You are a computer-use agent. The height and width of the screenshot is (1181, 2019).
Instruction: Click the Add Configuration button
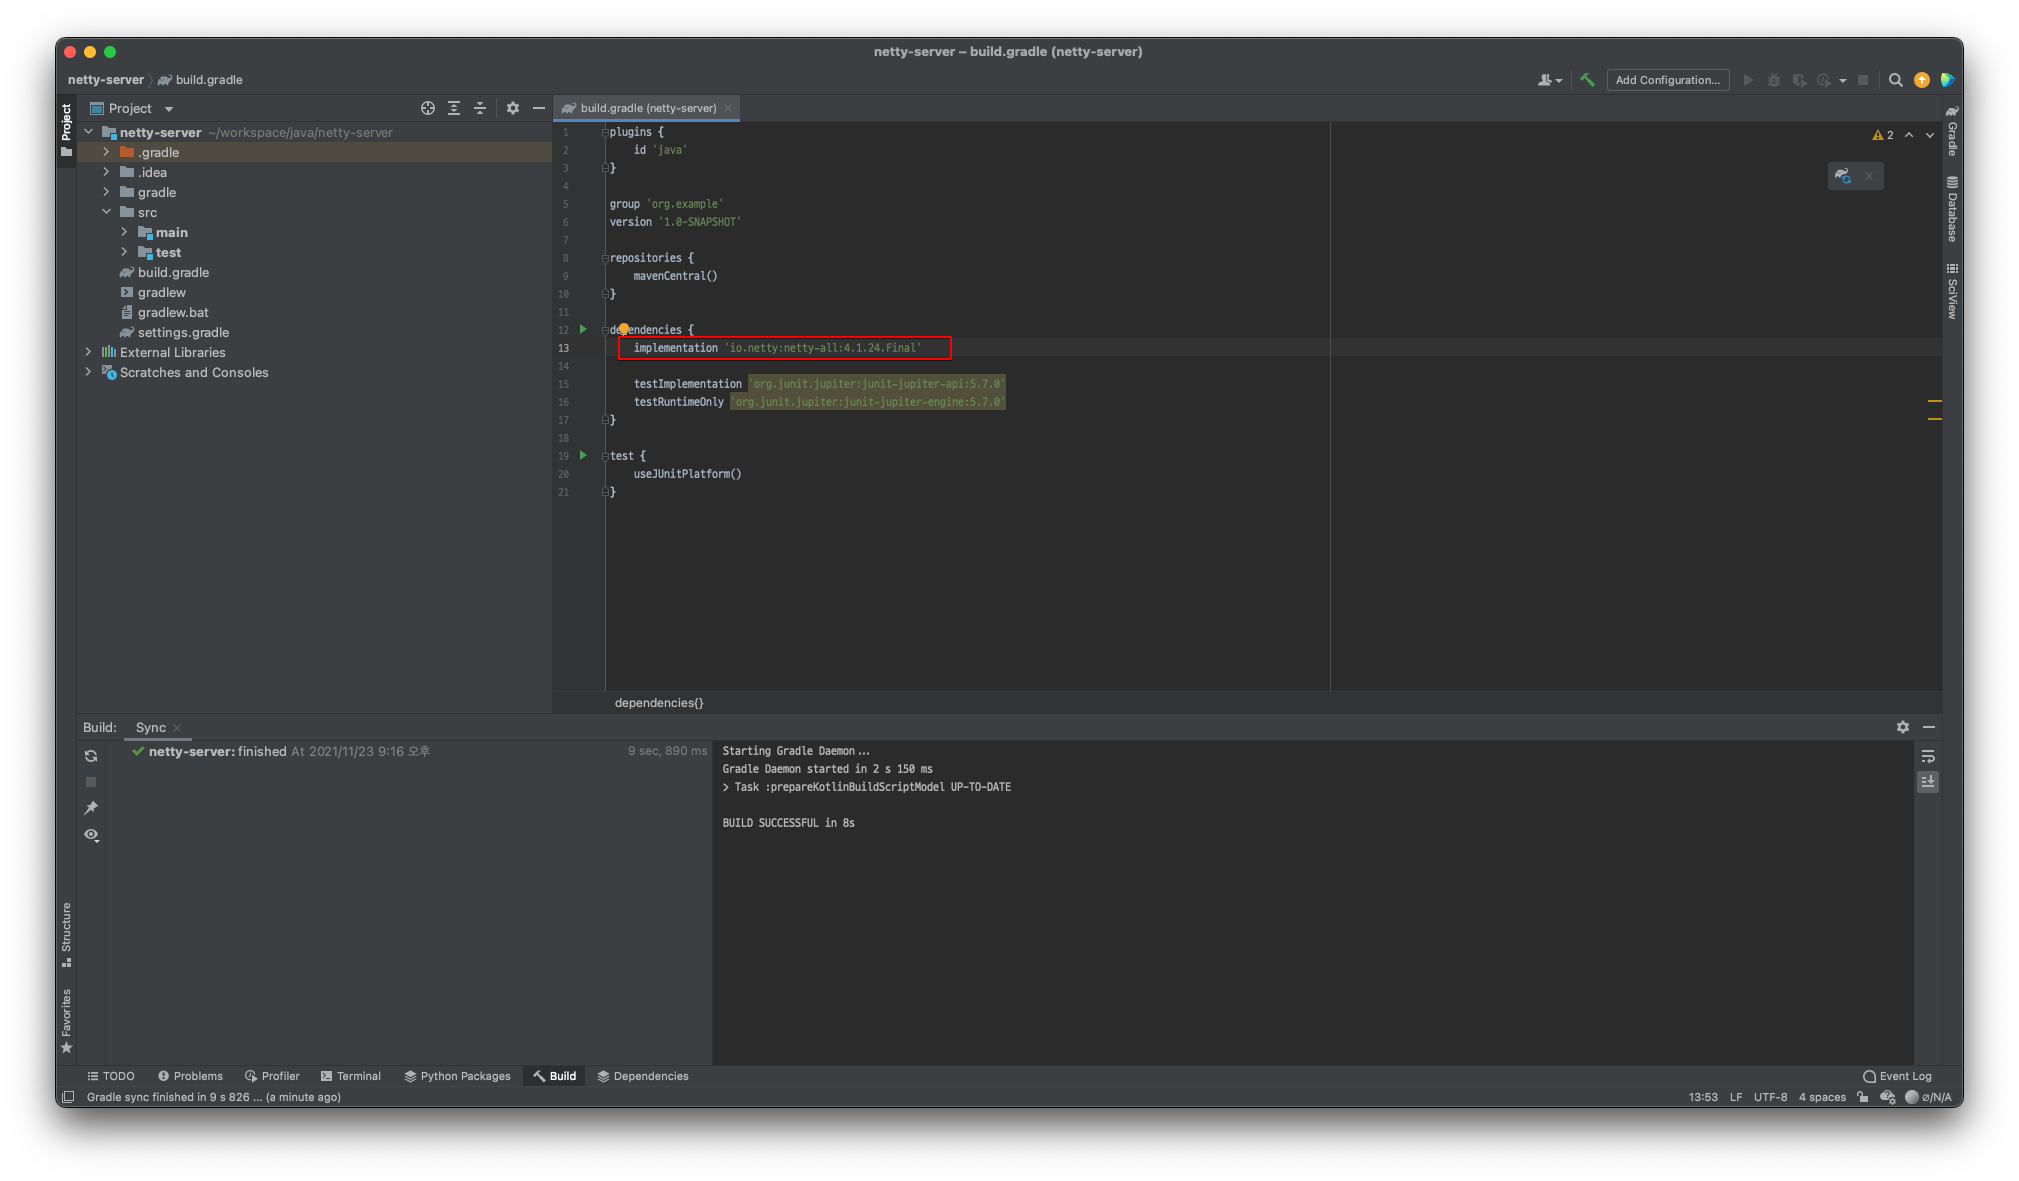tap(1668, 80)
